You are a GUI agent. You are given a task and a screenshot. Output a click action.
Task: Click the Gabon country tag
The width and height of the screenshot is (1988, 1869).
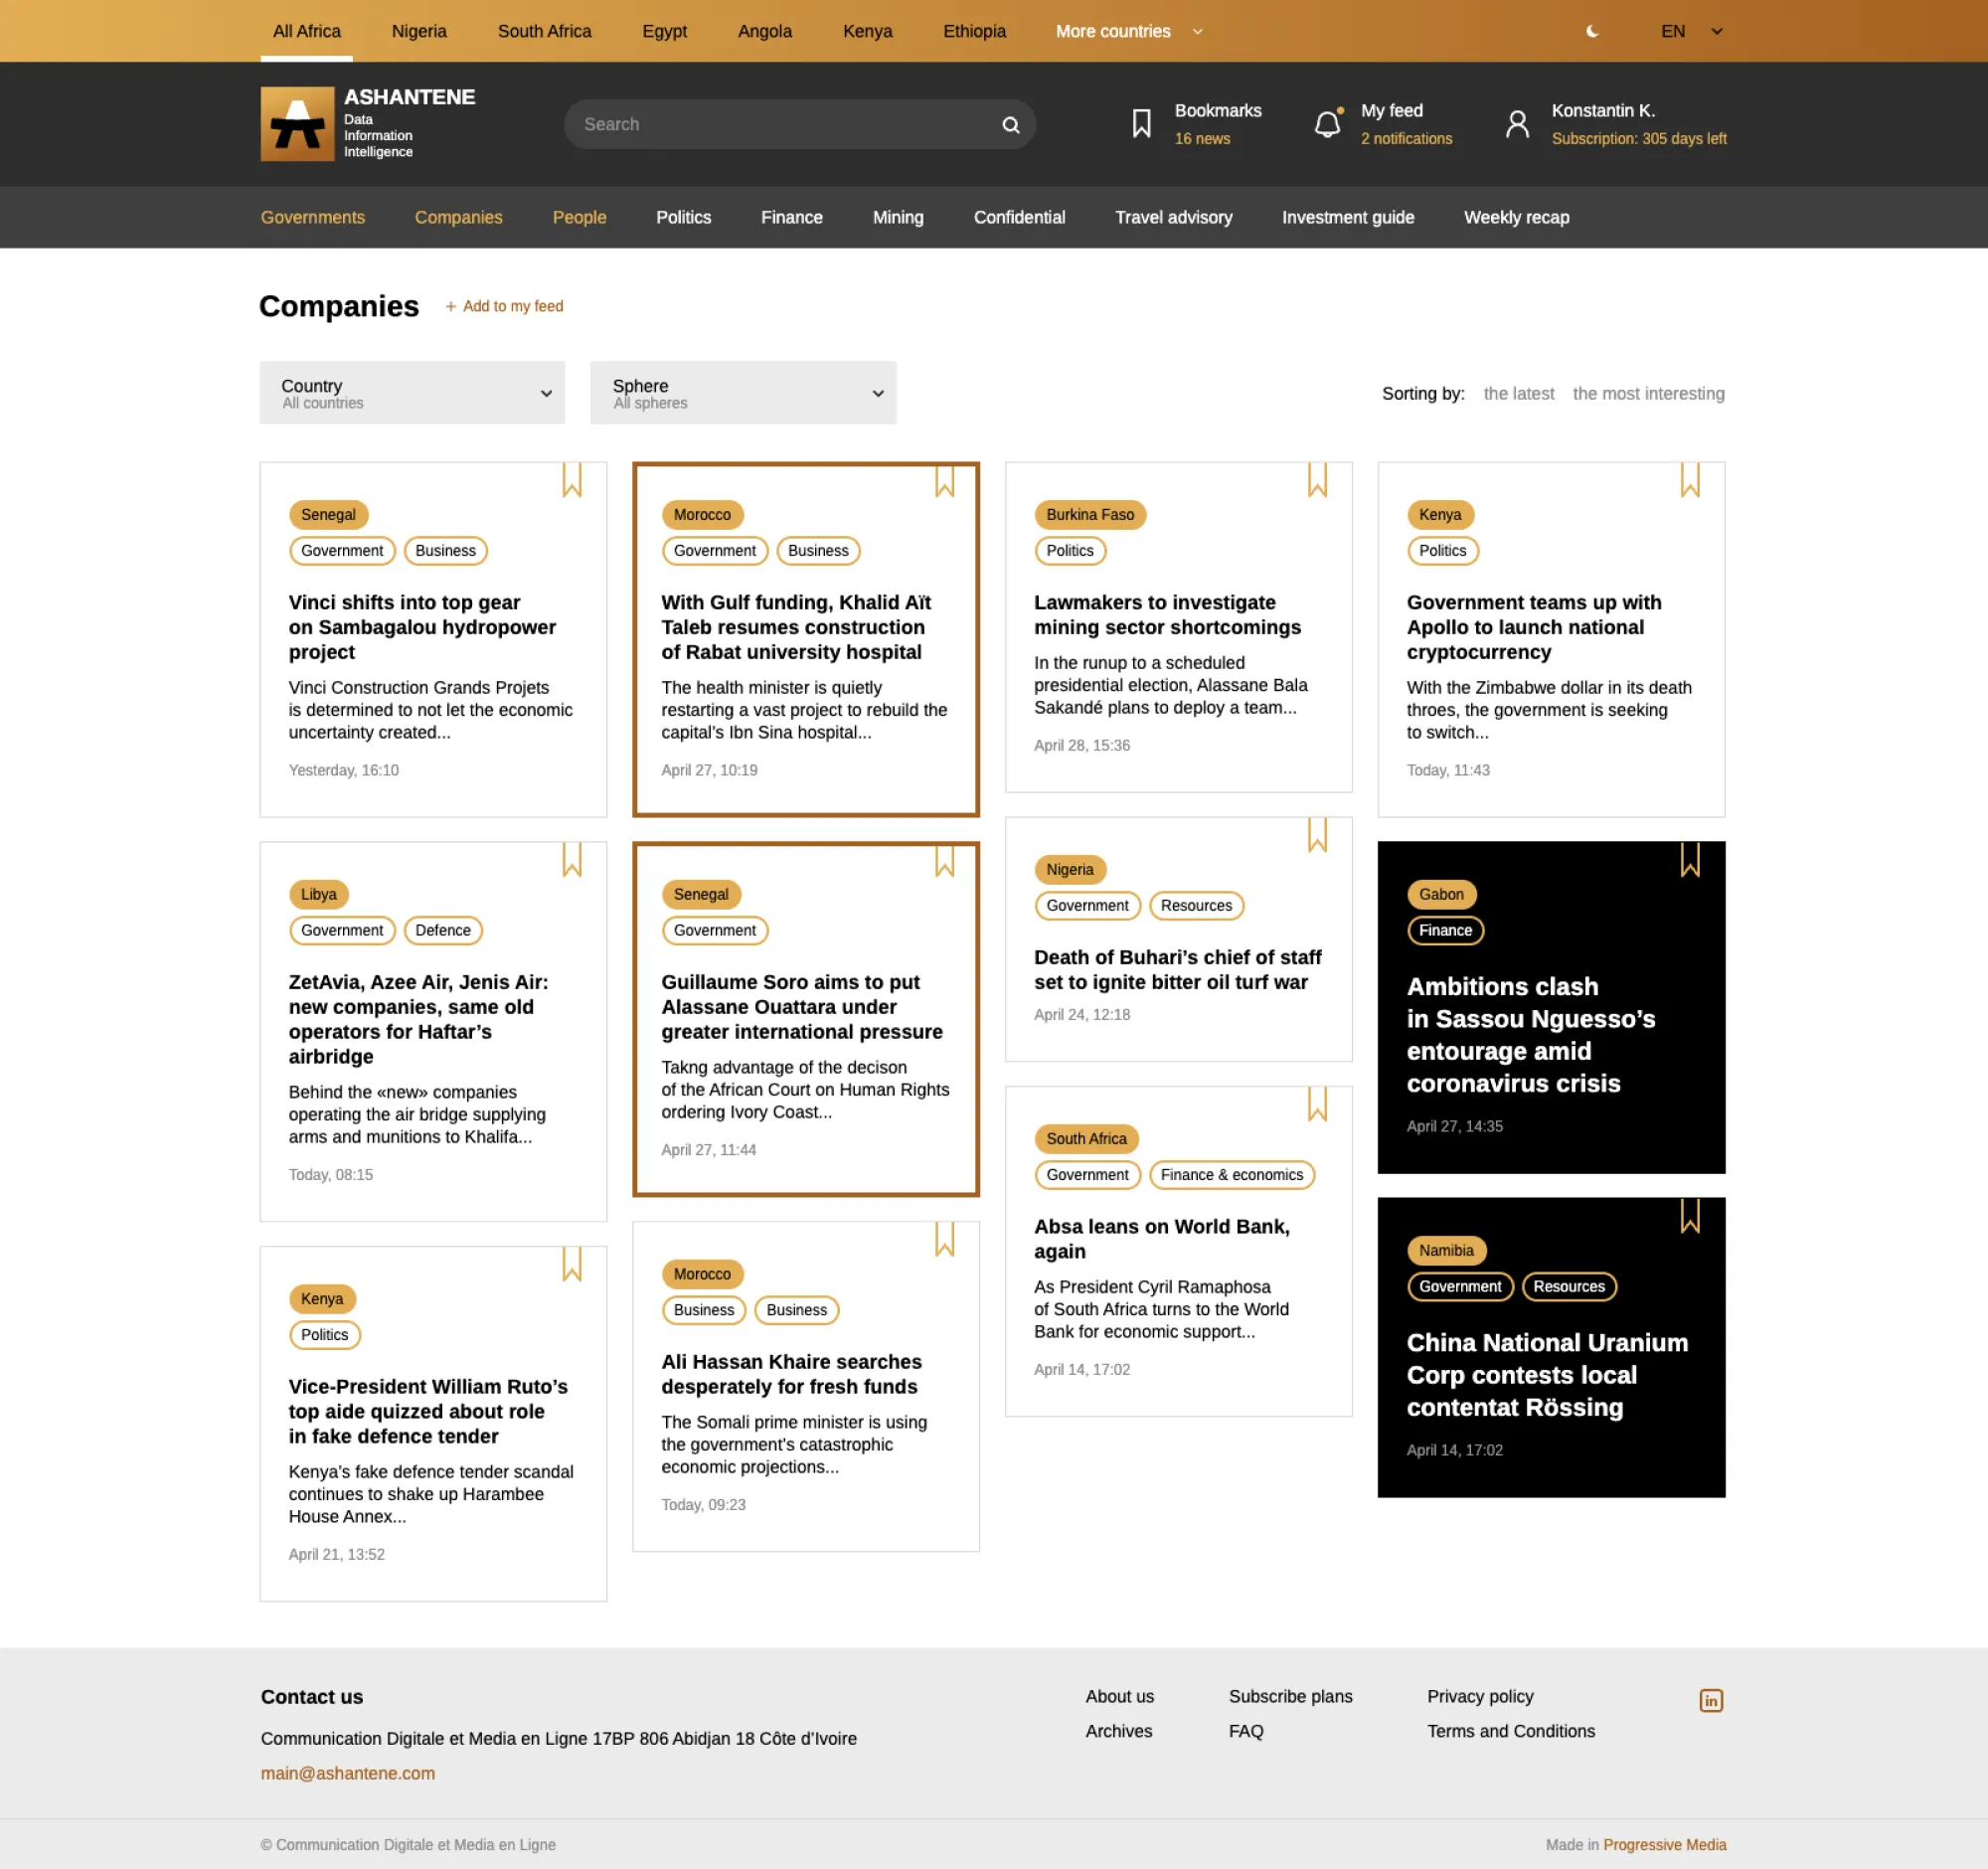[x=1441, y=895]
